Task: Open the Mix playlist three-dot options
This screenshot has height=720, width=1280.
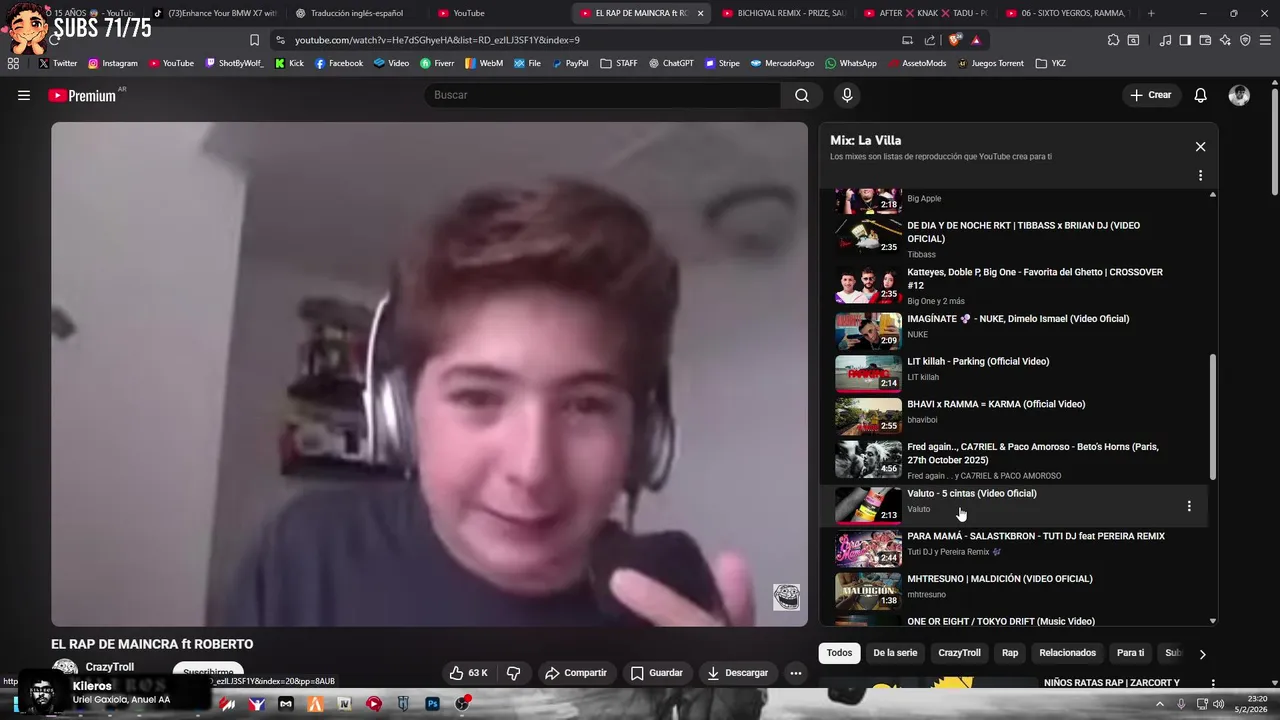Action: (x=1200, y=175)
